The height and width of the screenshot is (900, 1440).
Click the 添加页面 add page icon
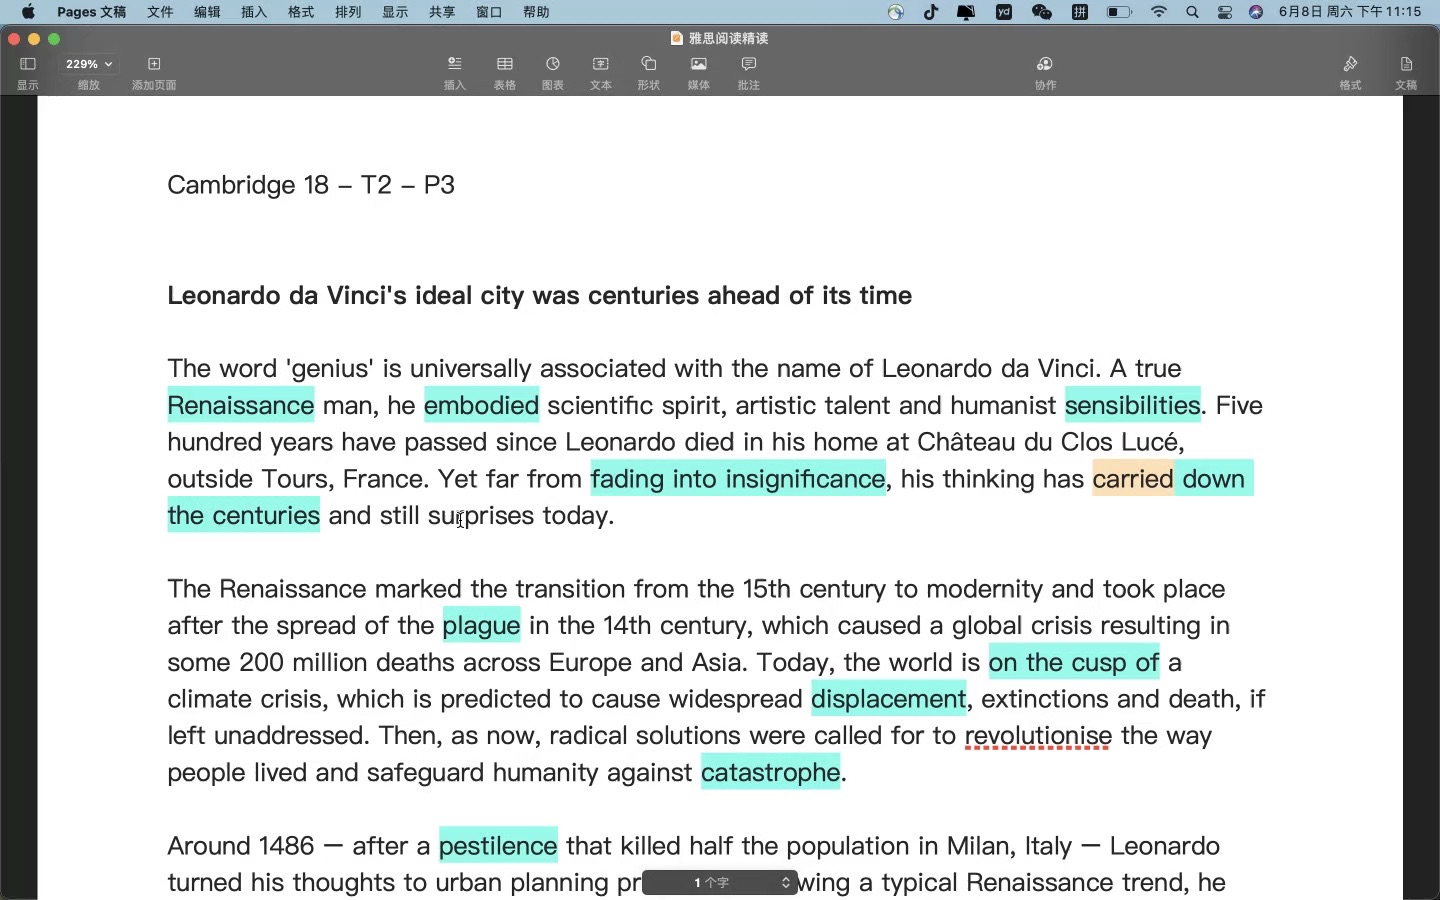pos(154,64)
